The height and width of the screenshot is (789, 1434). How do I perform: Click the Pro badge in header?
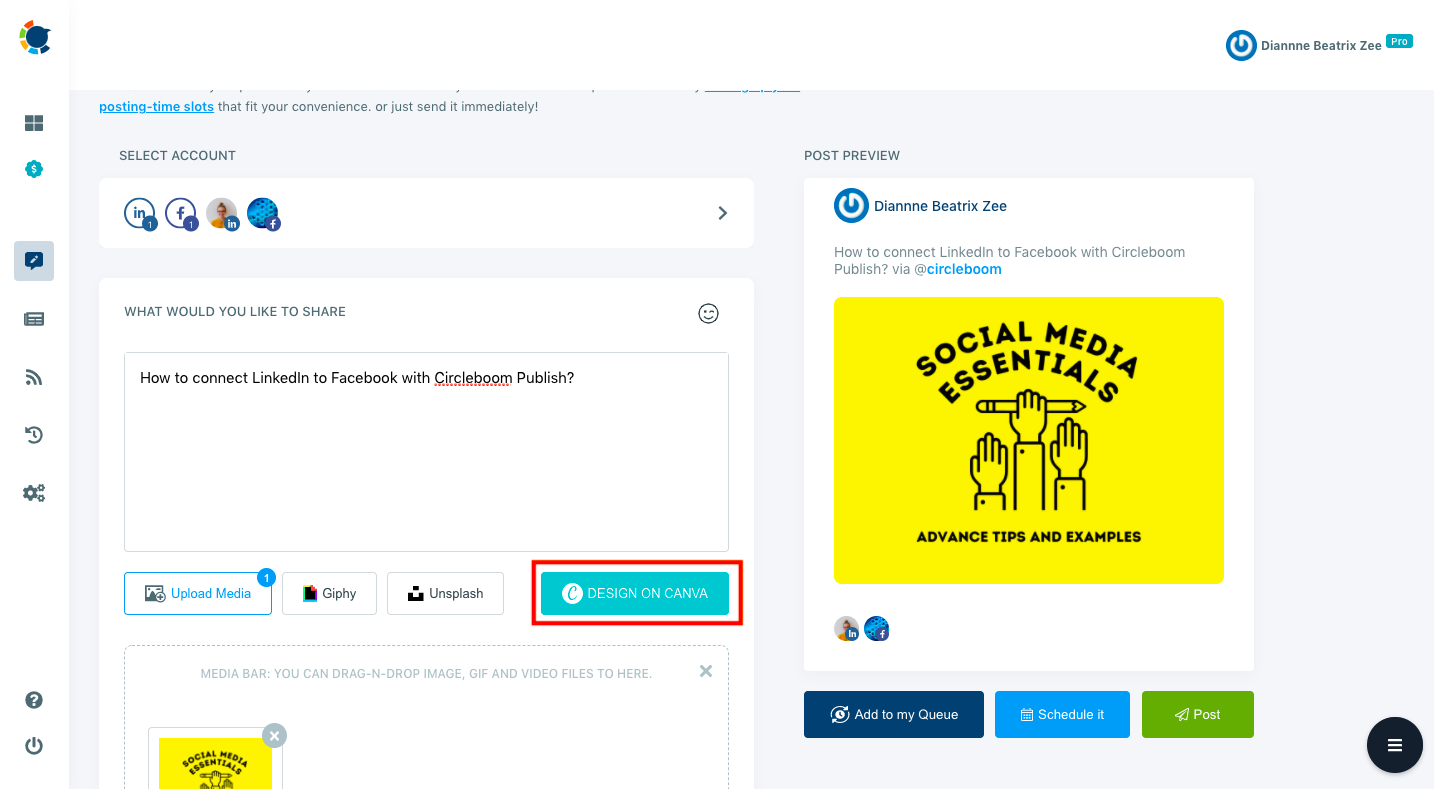(x=1399, y=41)
